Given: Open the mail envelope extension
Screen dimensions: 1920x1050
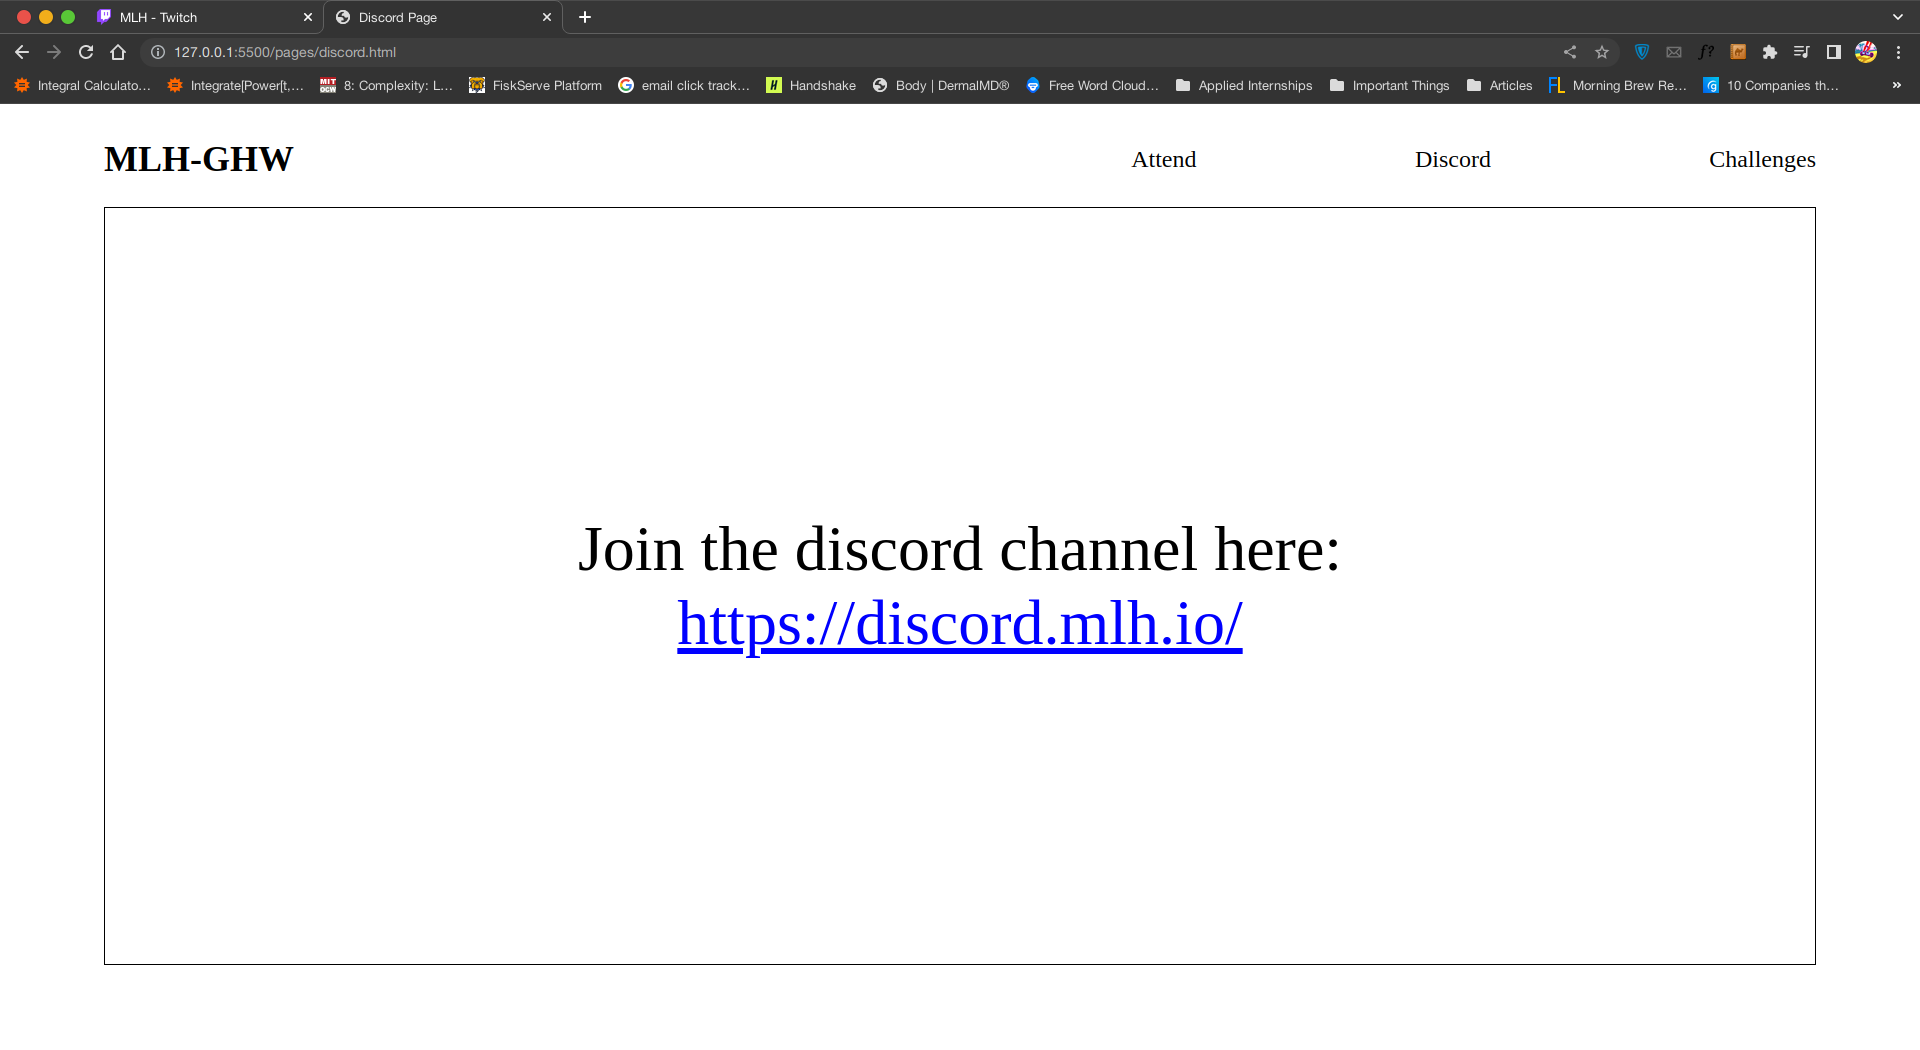Looking at the screenshot, I should pos(1674,52).
